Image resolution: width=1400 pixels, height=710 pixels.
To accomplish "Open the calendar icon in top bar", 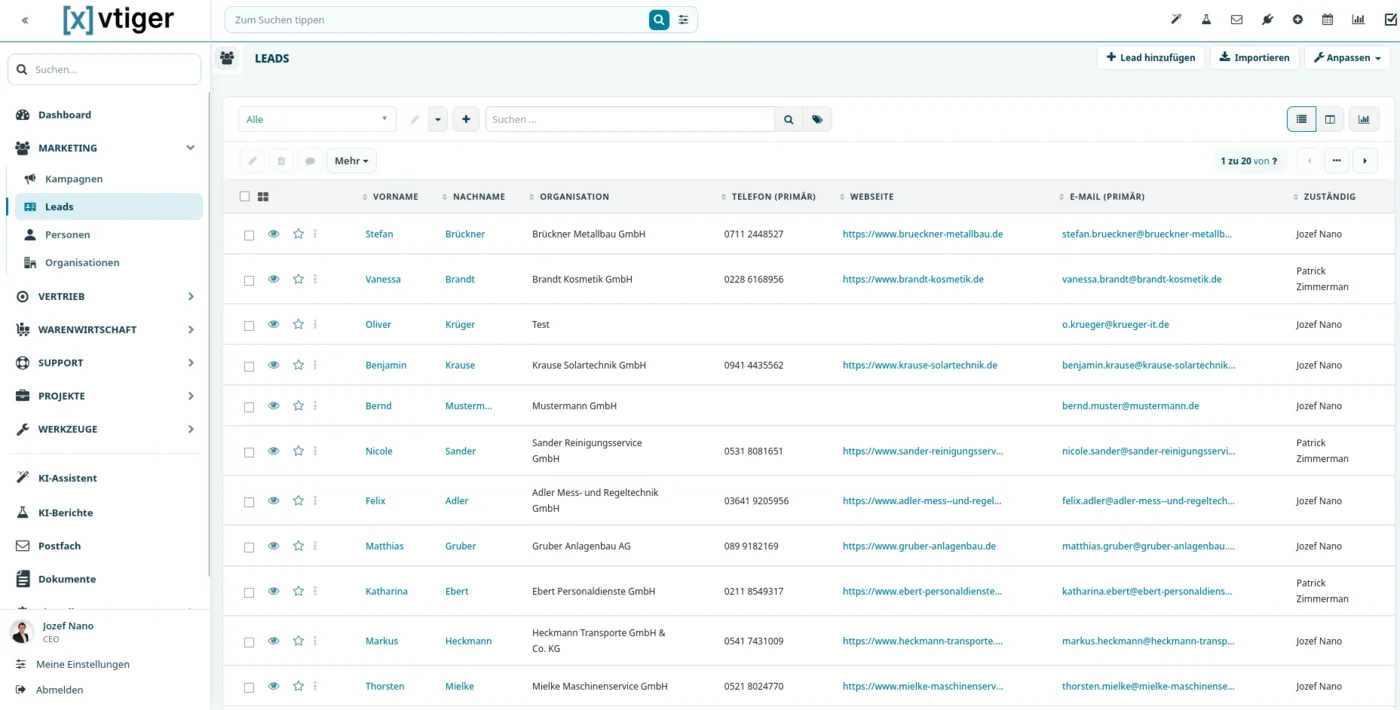I will 1327,19.
